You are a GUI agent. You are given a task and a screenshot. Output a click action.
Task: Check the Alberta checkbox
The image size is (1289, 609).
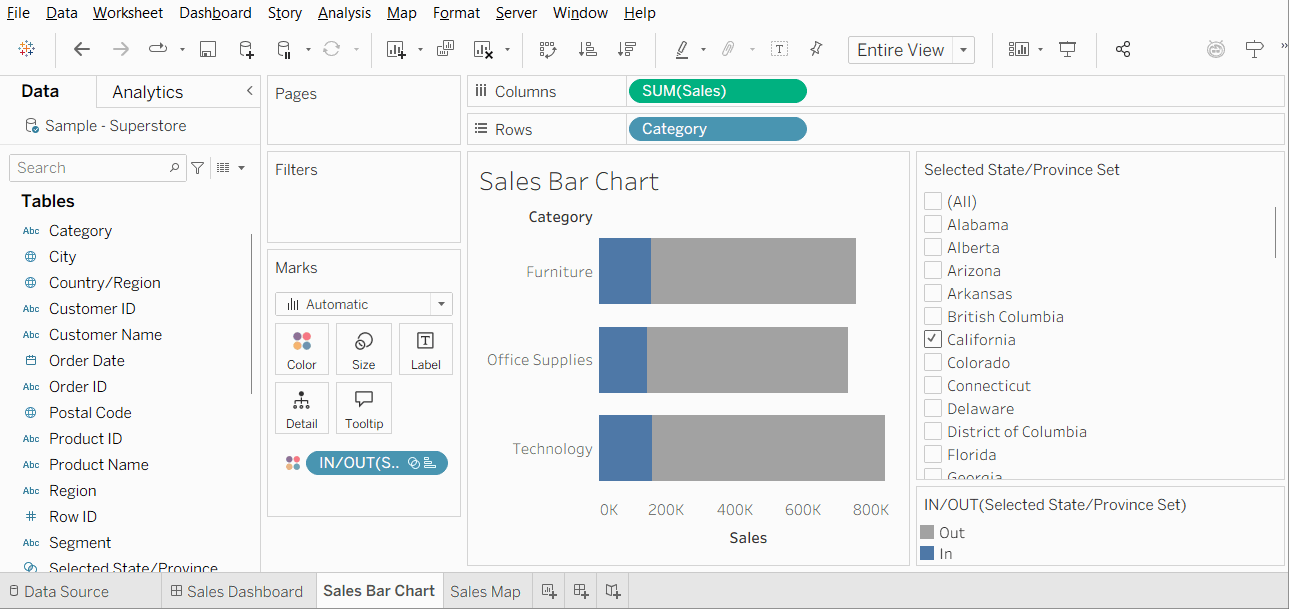click(x=932, y=247)
